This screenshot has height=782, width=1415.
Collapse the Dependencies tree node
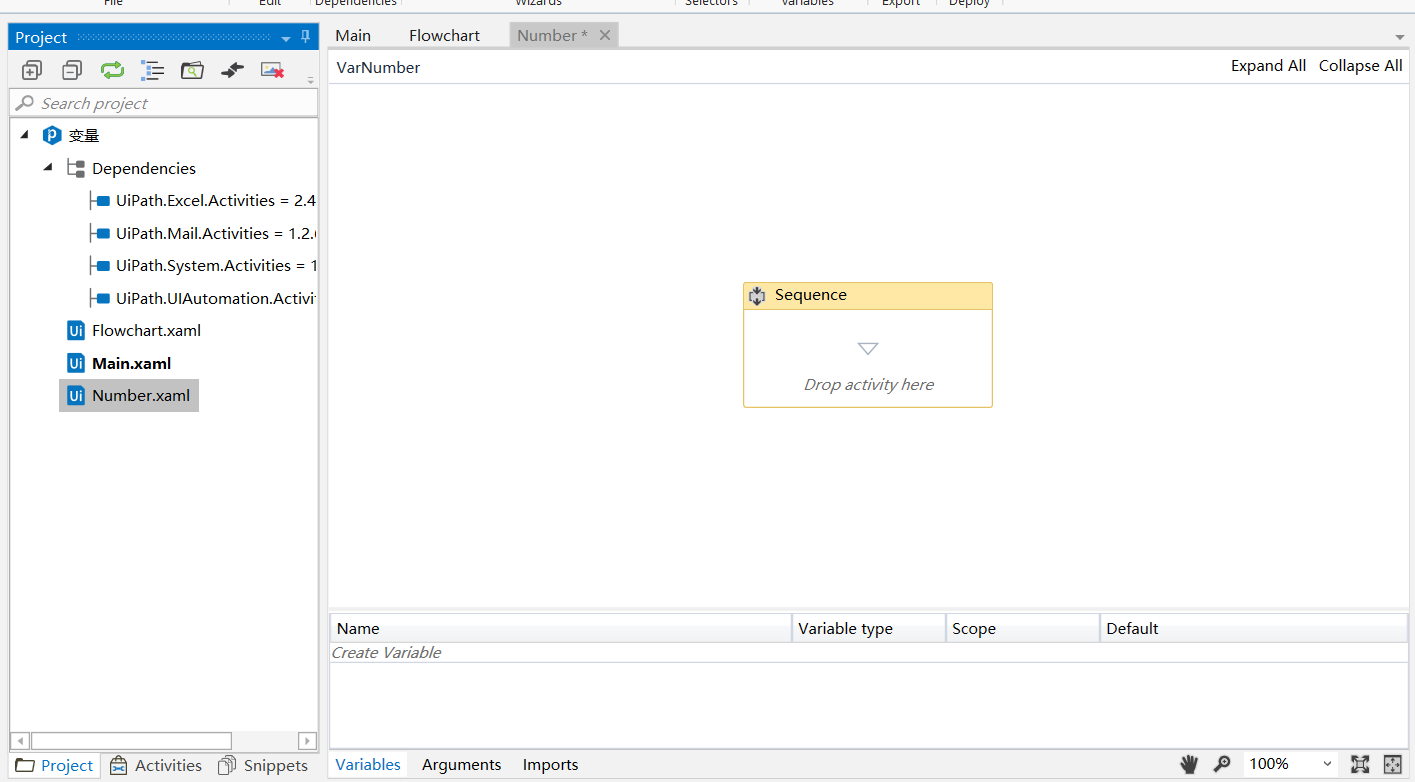click(x=48, y=168)
